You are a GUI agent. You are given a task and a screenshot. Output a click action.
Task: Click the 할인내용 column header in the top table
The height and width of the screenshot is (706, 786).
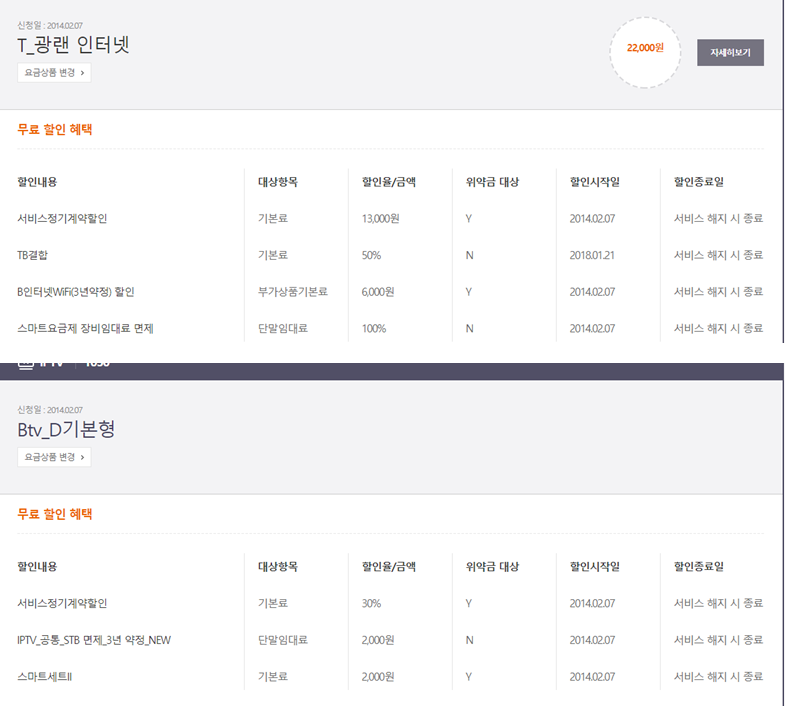coord(37,182)
